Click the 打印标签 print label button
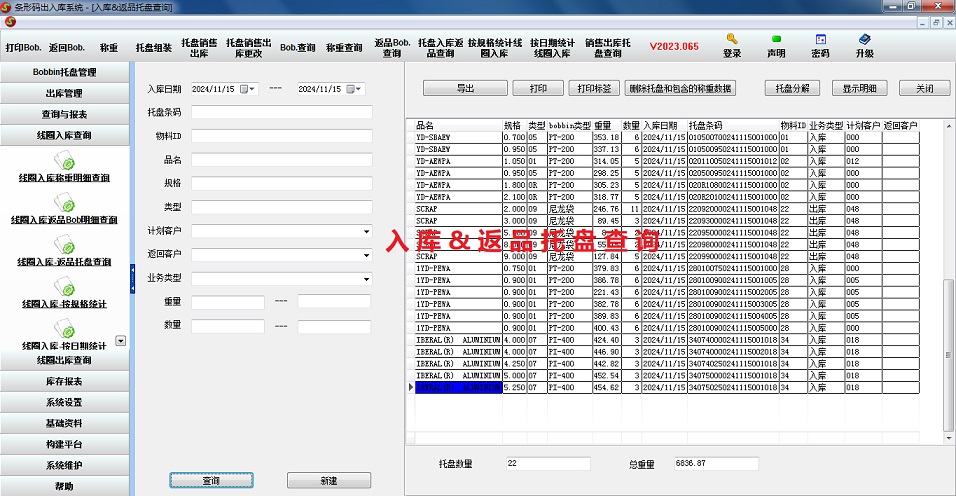The image size is (956, 496). (x=595, y=88)
